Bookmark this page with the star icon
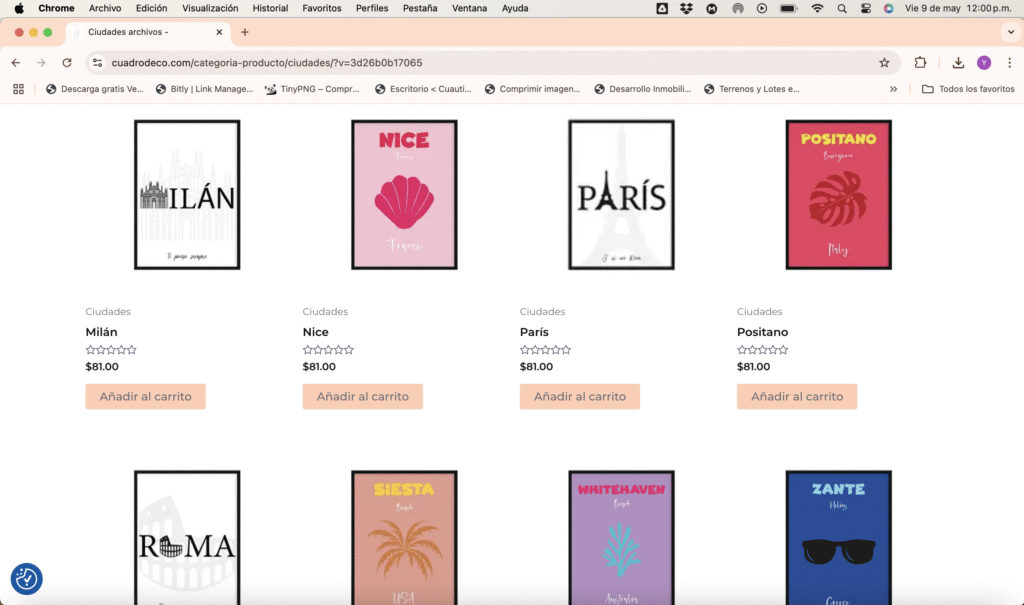 point(884,62)
